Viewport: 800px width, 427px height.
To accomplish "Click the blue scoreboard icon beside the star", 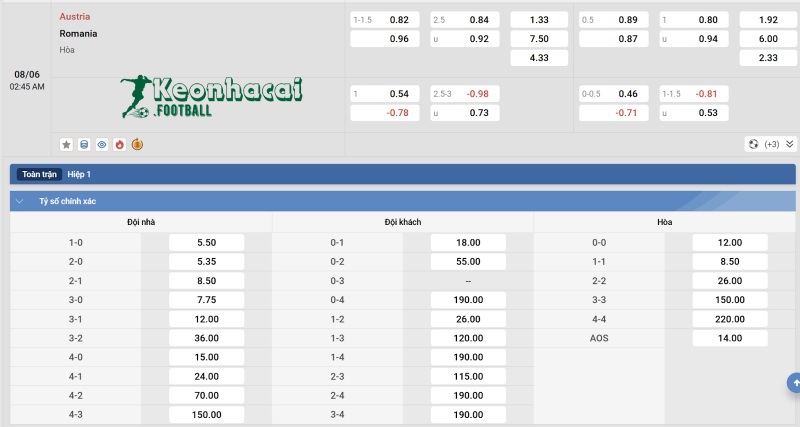I will pyautogui.click(x=84, y=144).
